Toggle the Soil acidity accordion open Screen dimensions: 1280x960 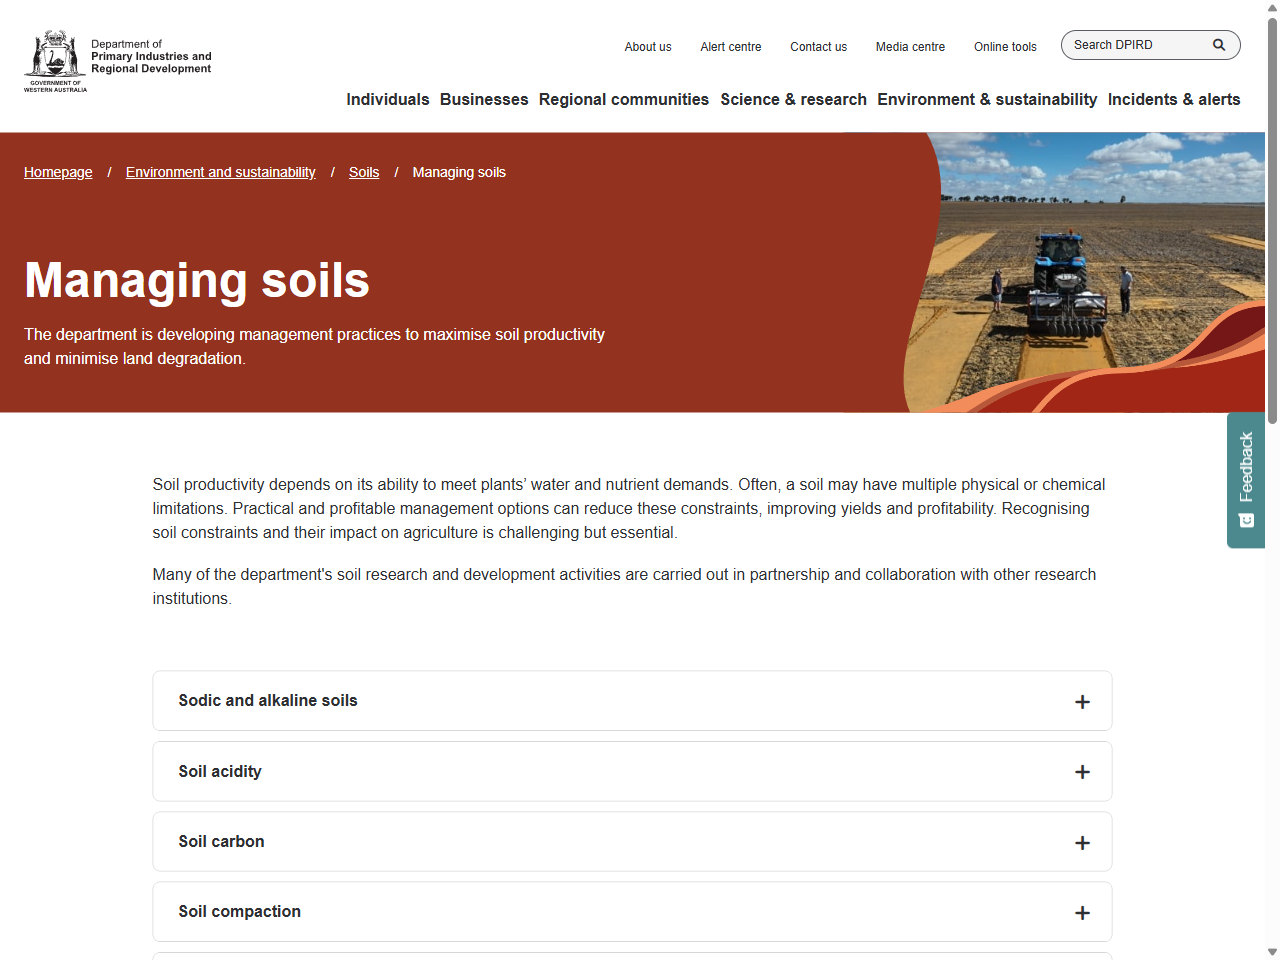(632, 771)
